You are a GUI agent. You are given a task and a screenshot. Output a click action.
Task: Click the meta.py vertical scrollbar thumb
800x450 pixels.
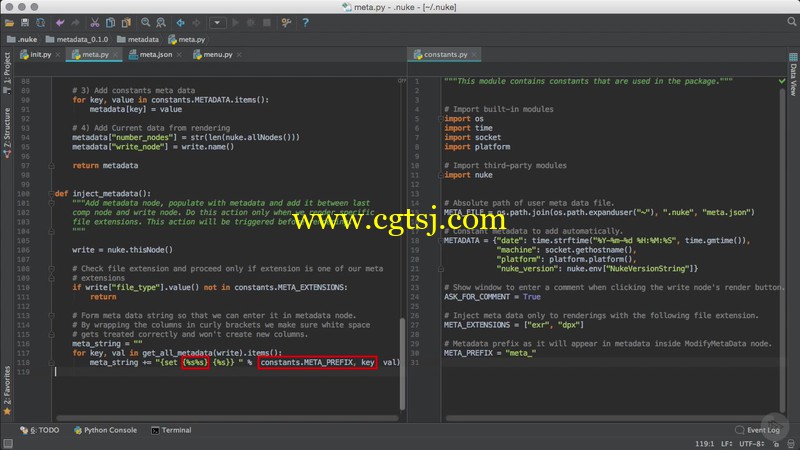pyautogui.click(x=402, y=364)
